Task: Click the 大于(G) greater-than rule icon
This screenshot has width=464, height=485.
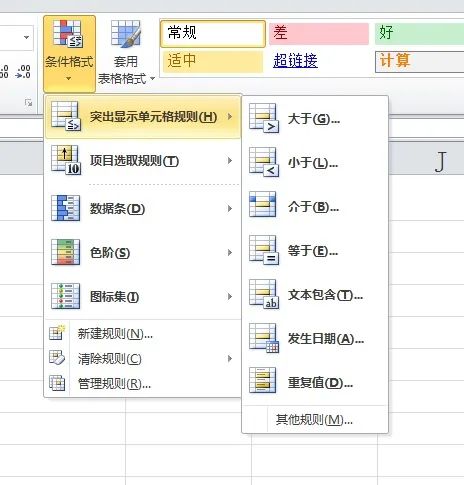Action: coord(264,118)
